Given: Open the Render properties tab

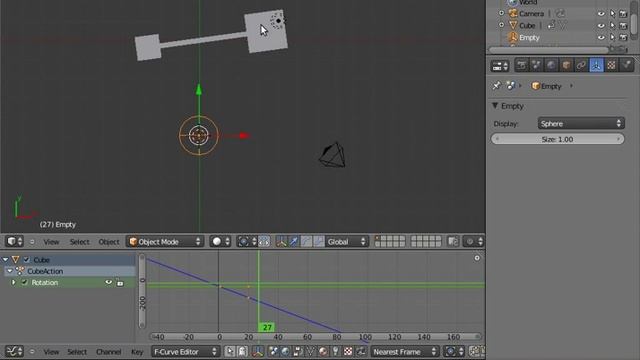Looking at the screenshot, I should click(x=522, y=65).
